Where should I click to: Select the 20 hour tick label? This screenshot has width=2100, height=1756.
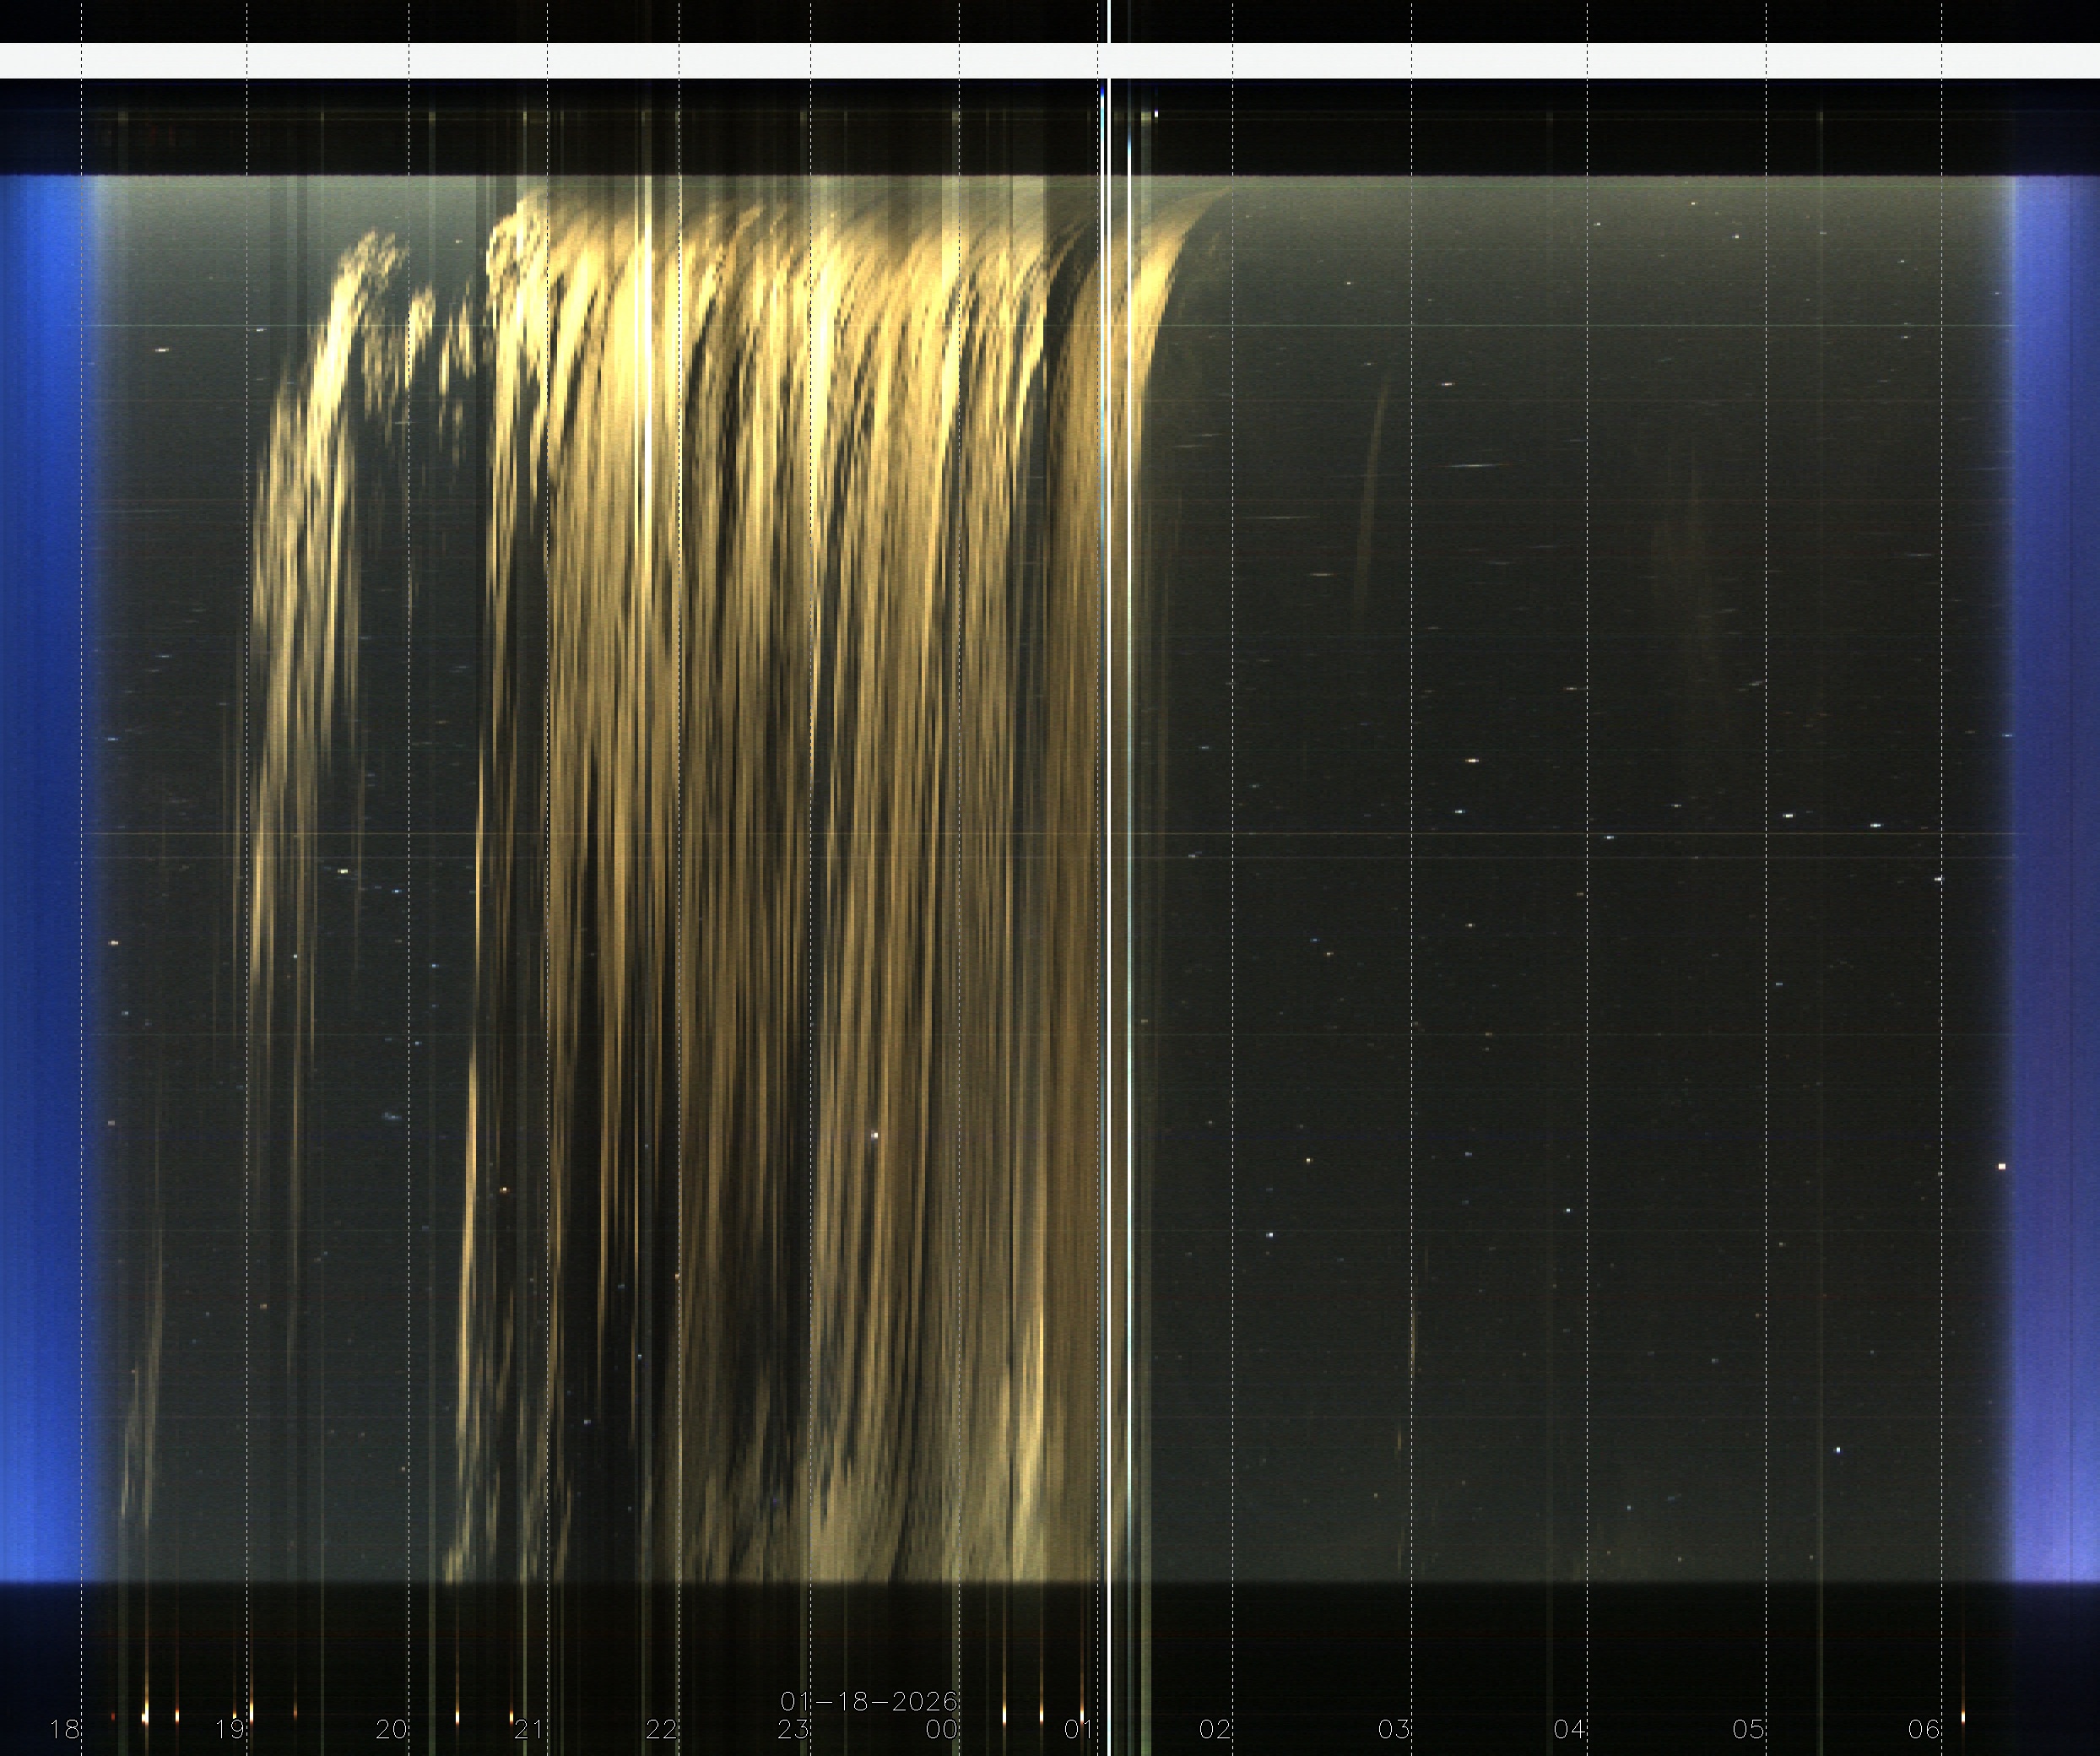click(x=391, y=1729)
